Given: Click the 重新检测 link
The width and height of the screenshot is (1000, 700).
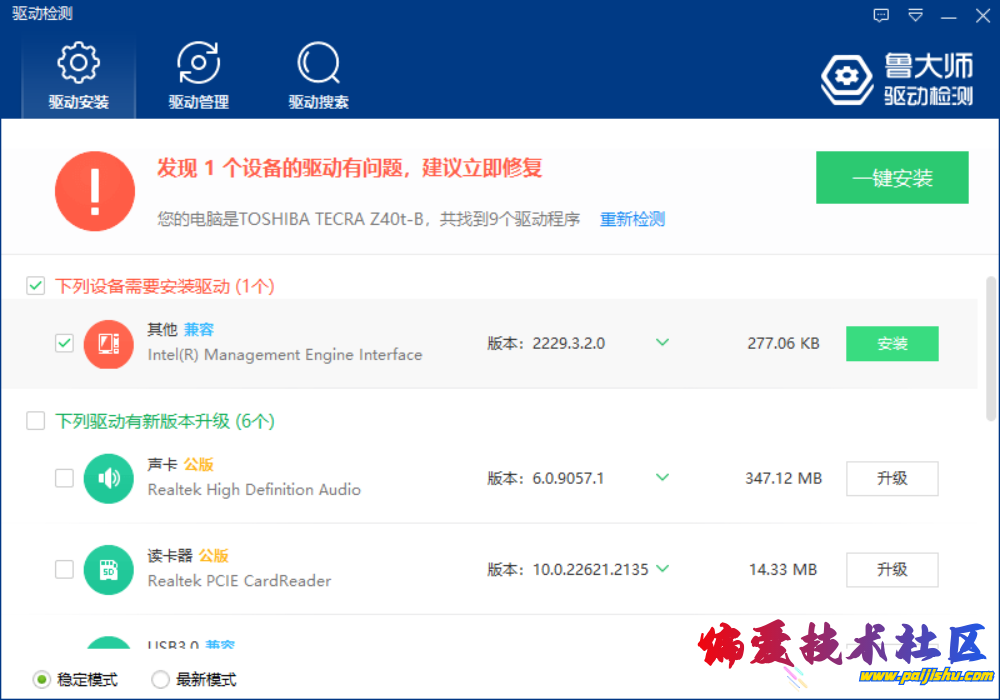Looking at the screenshot, I should 632,219.
